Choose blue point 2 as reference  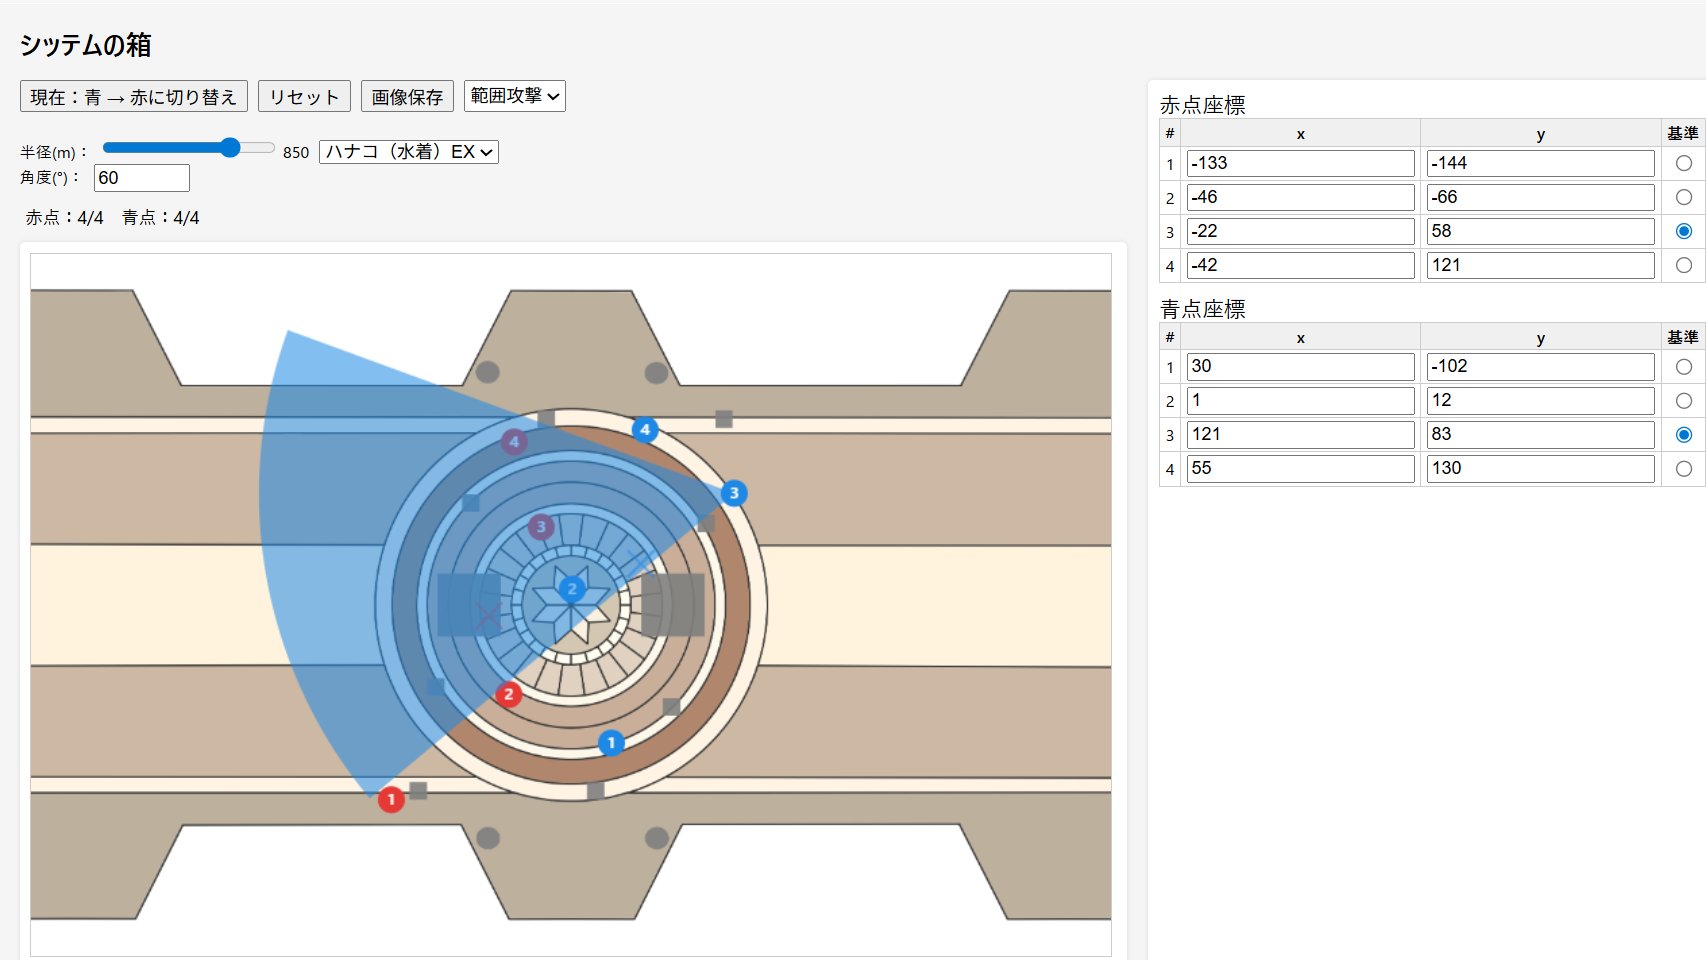click(1683, 401)
